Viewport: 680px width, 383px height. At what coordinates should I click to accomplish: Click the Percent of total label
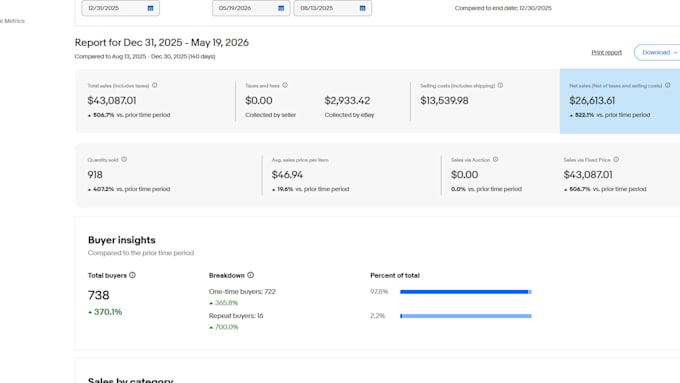coord(395,275)
